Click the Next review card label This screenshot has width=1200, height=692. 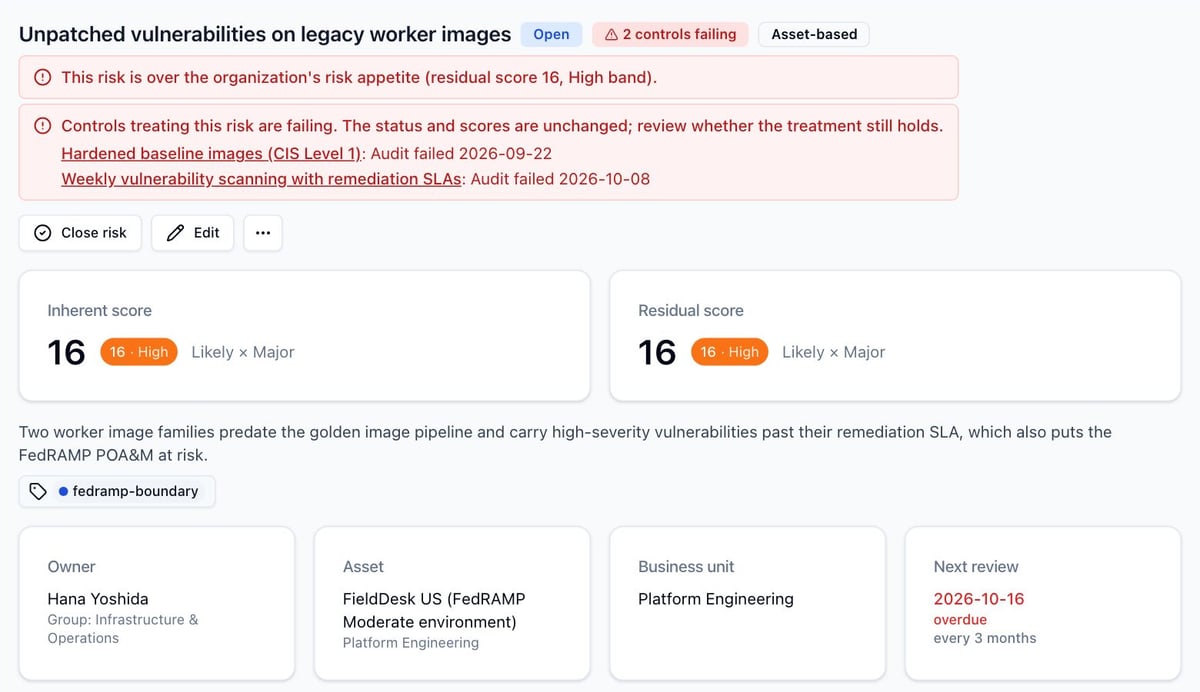[976, 566]
